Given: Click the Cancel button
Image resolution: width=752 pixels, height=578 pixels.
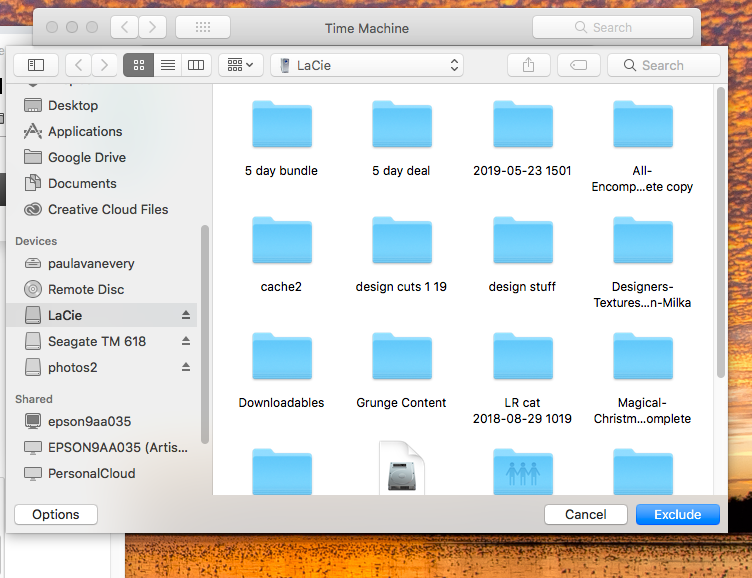Looking at the screenshot, I should (x=586, y=514).
